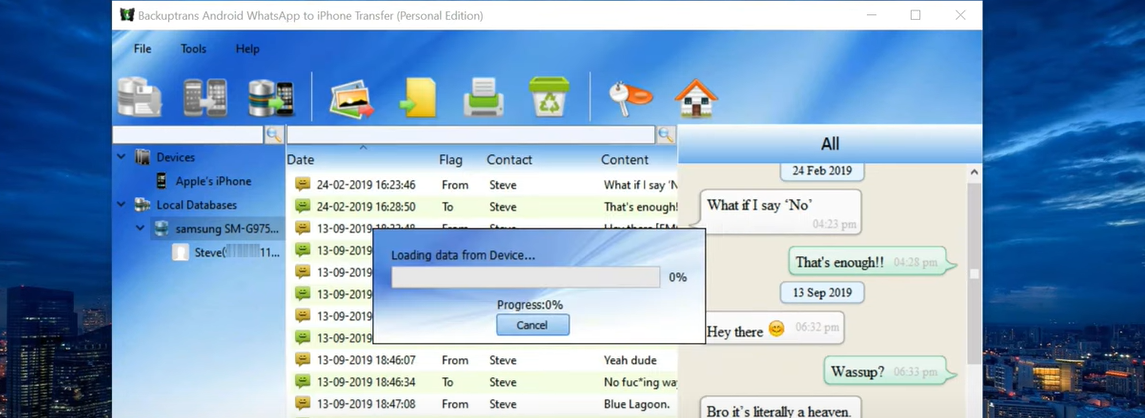Image resolution: width=1145 pixels, height=418 pixels.
Task: Click the export photos toolbar icon
Action: click(x=351, y=99)
